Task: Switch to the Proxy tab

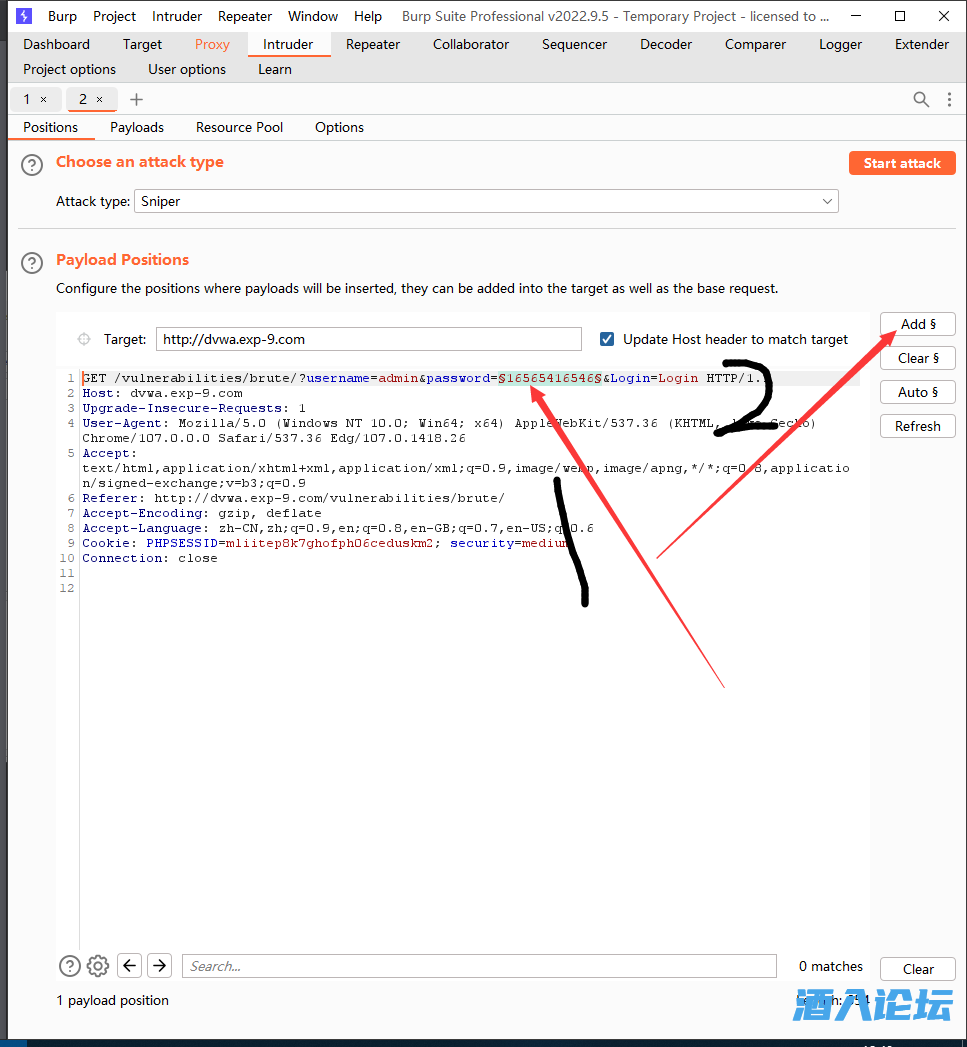Action: [x=212, y=44]
